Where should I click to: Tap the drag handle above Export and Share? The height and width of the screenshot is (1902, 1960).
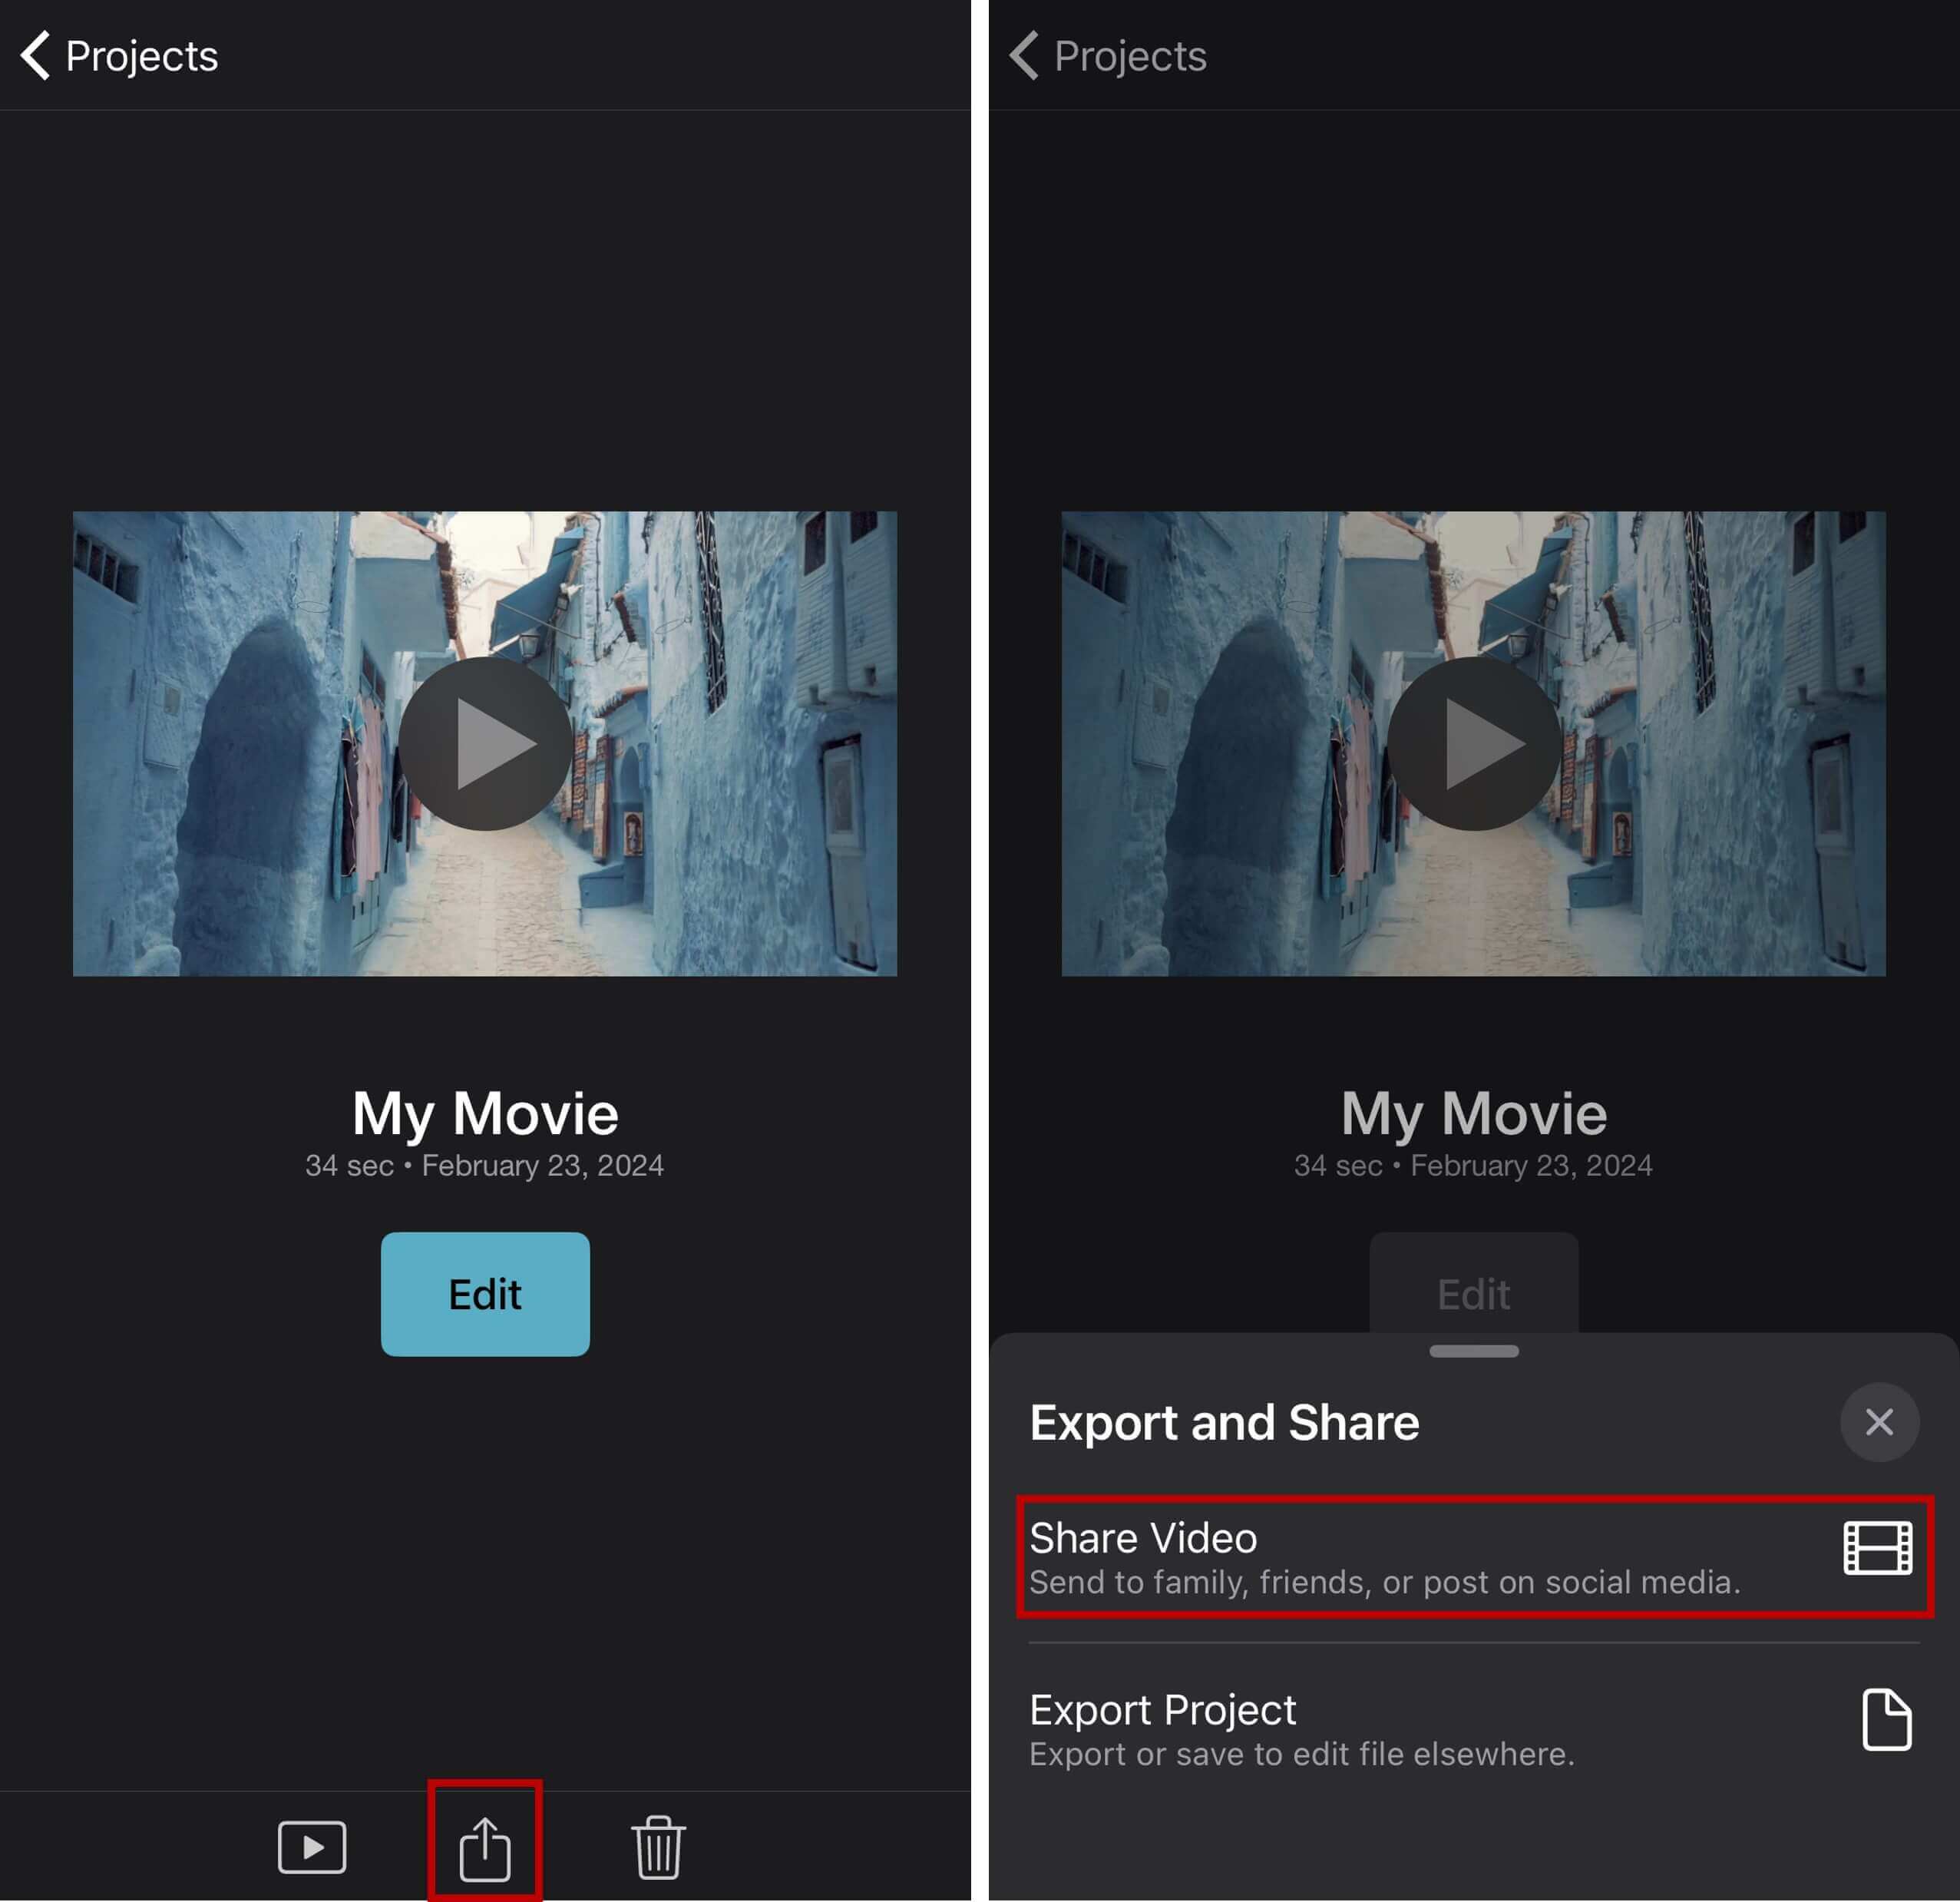[x=1473, y=1352]
